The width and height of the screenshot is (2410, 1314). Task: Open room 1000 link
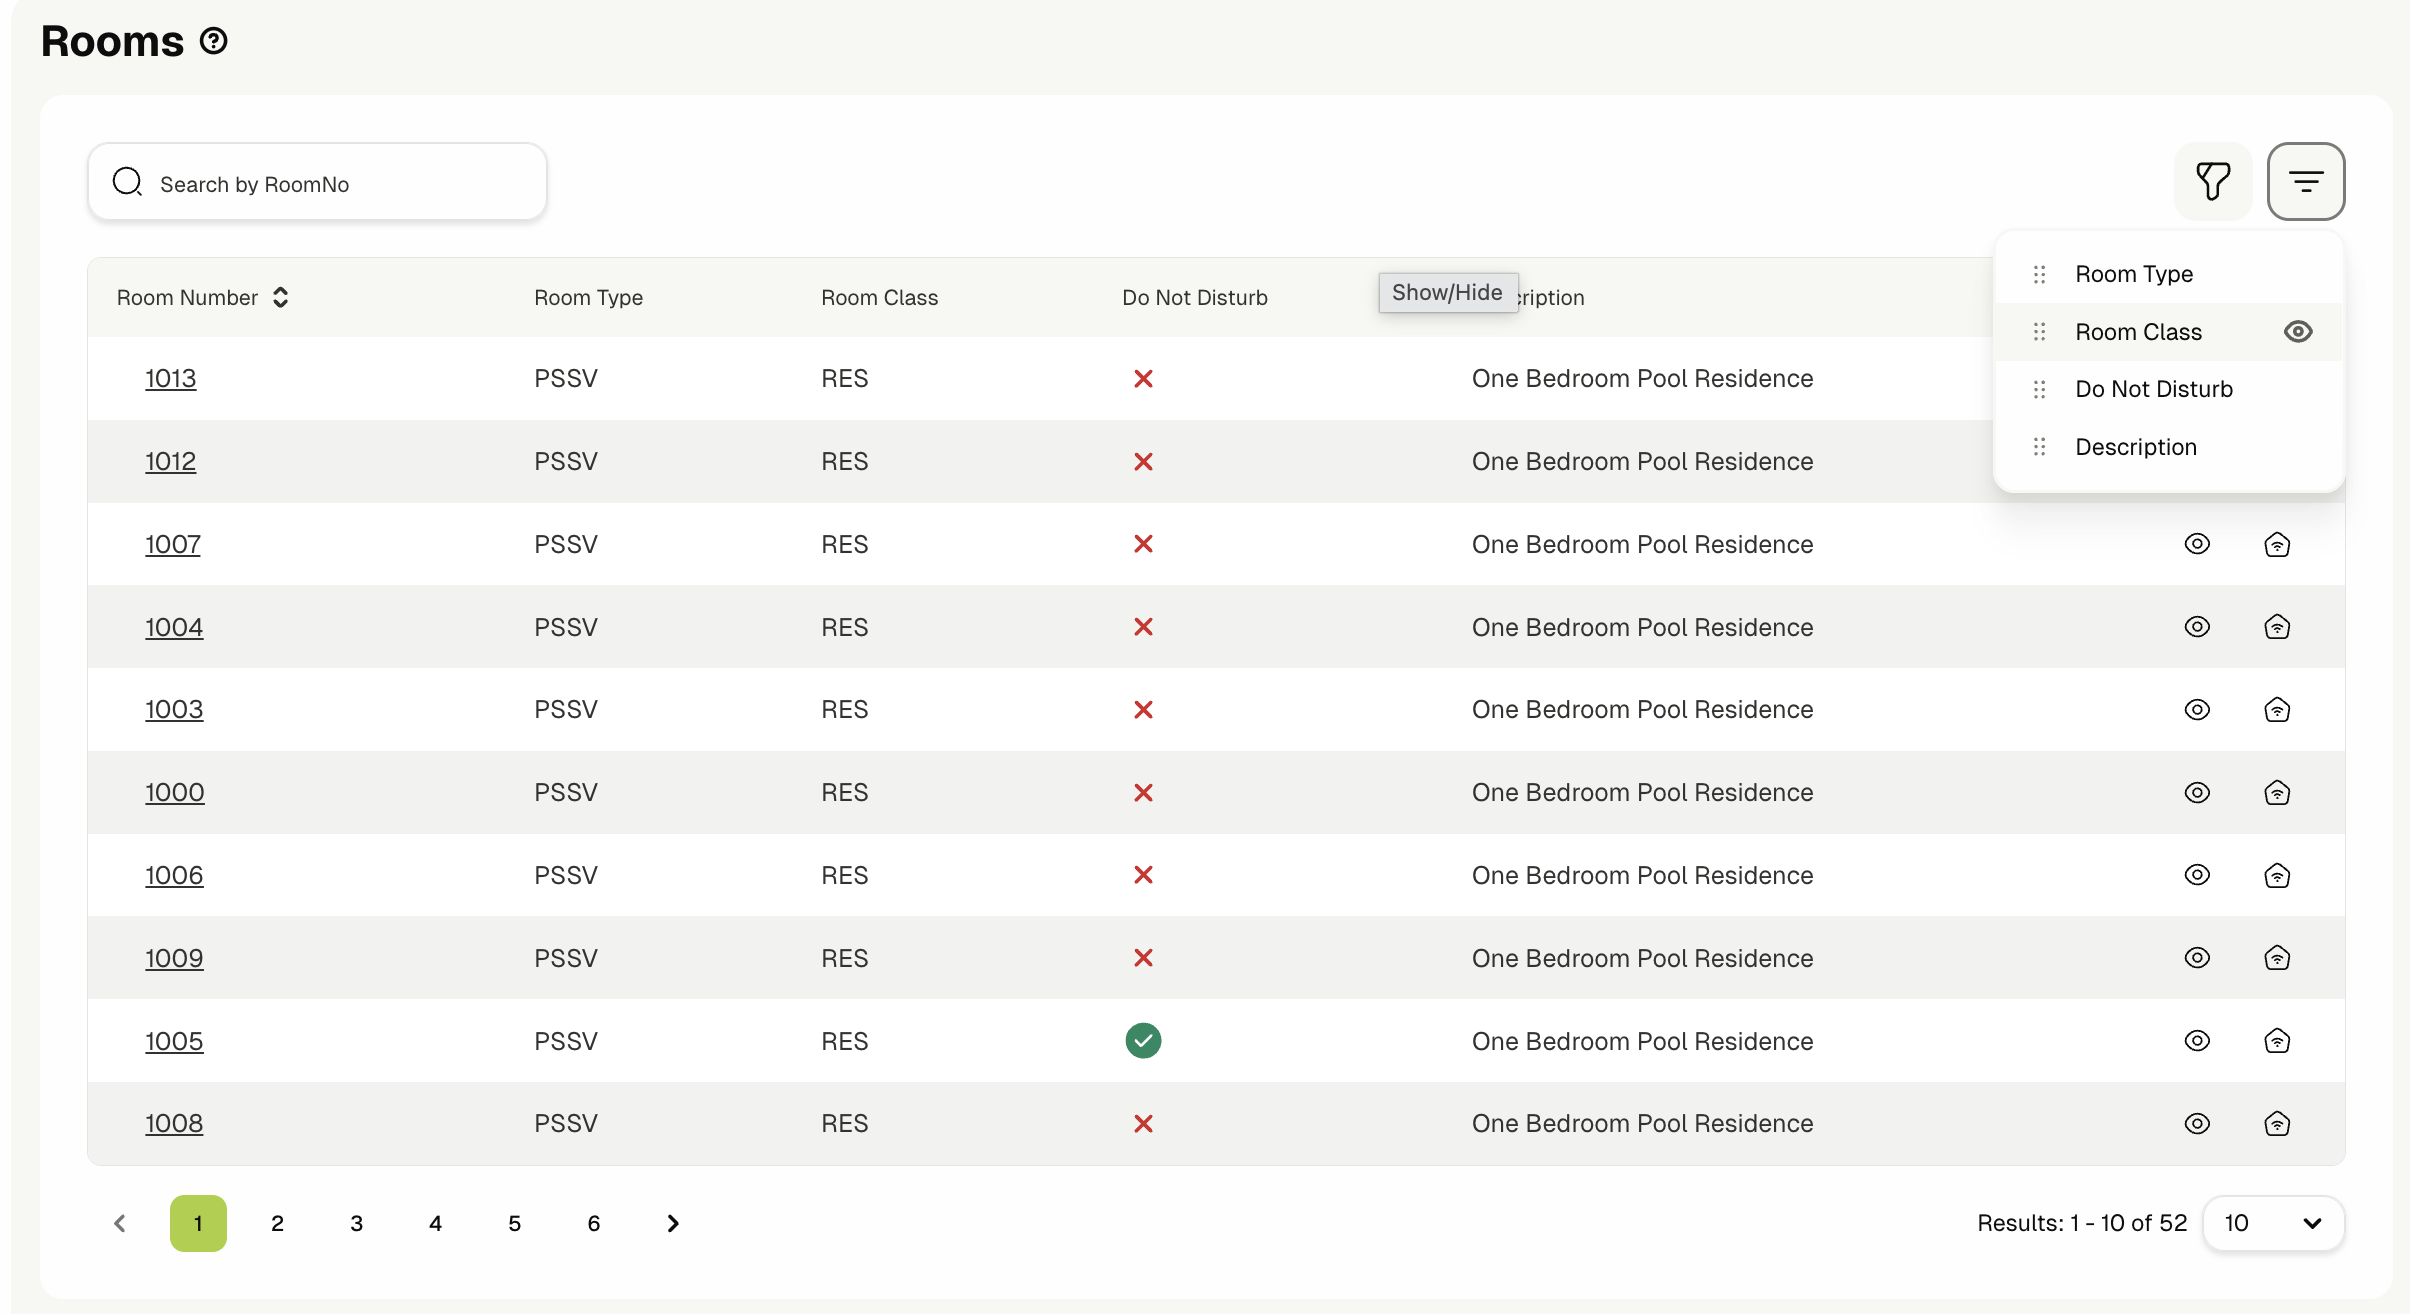174,793
